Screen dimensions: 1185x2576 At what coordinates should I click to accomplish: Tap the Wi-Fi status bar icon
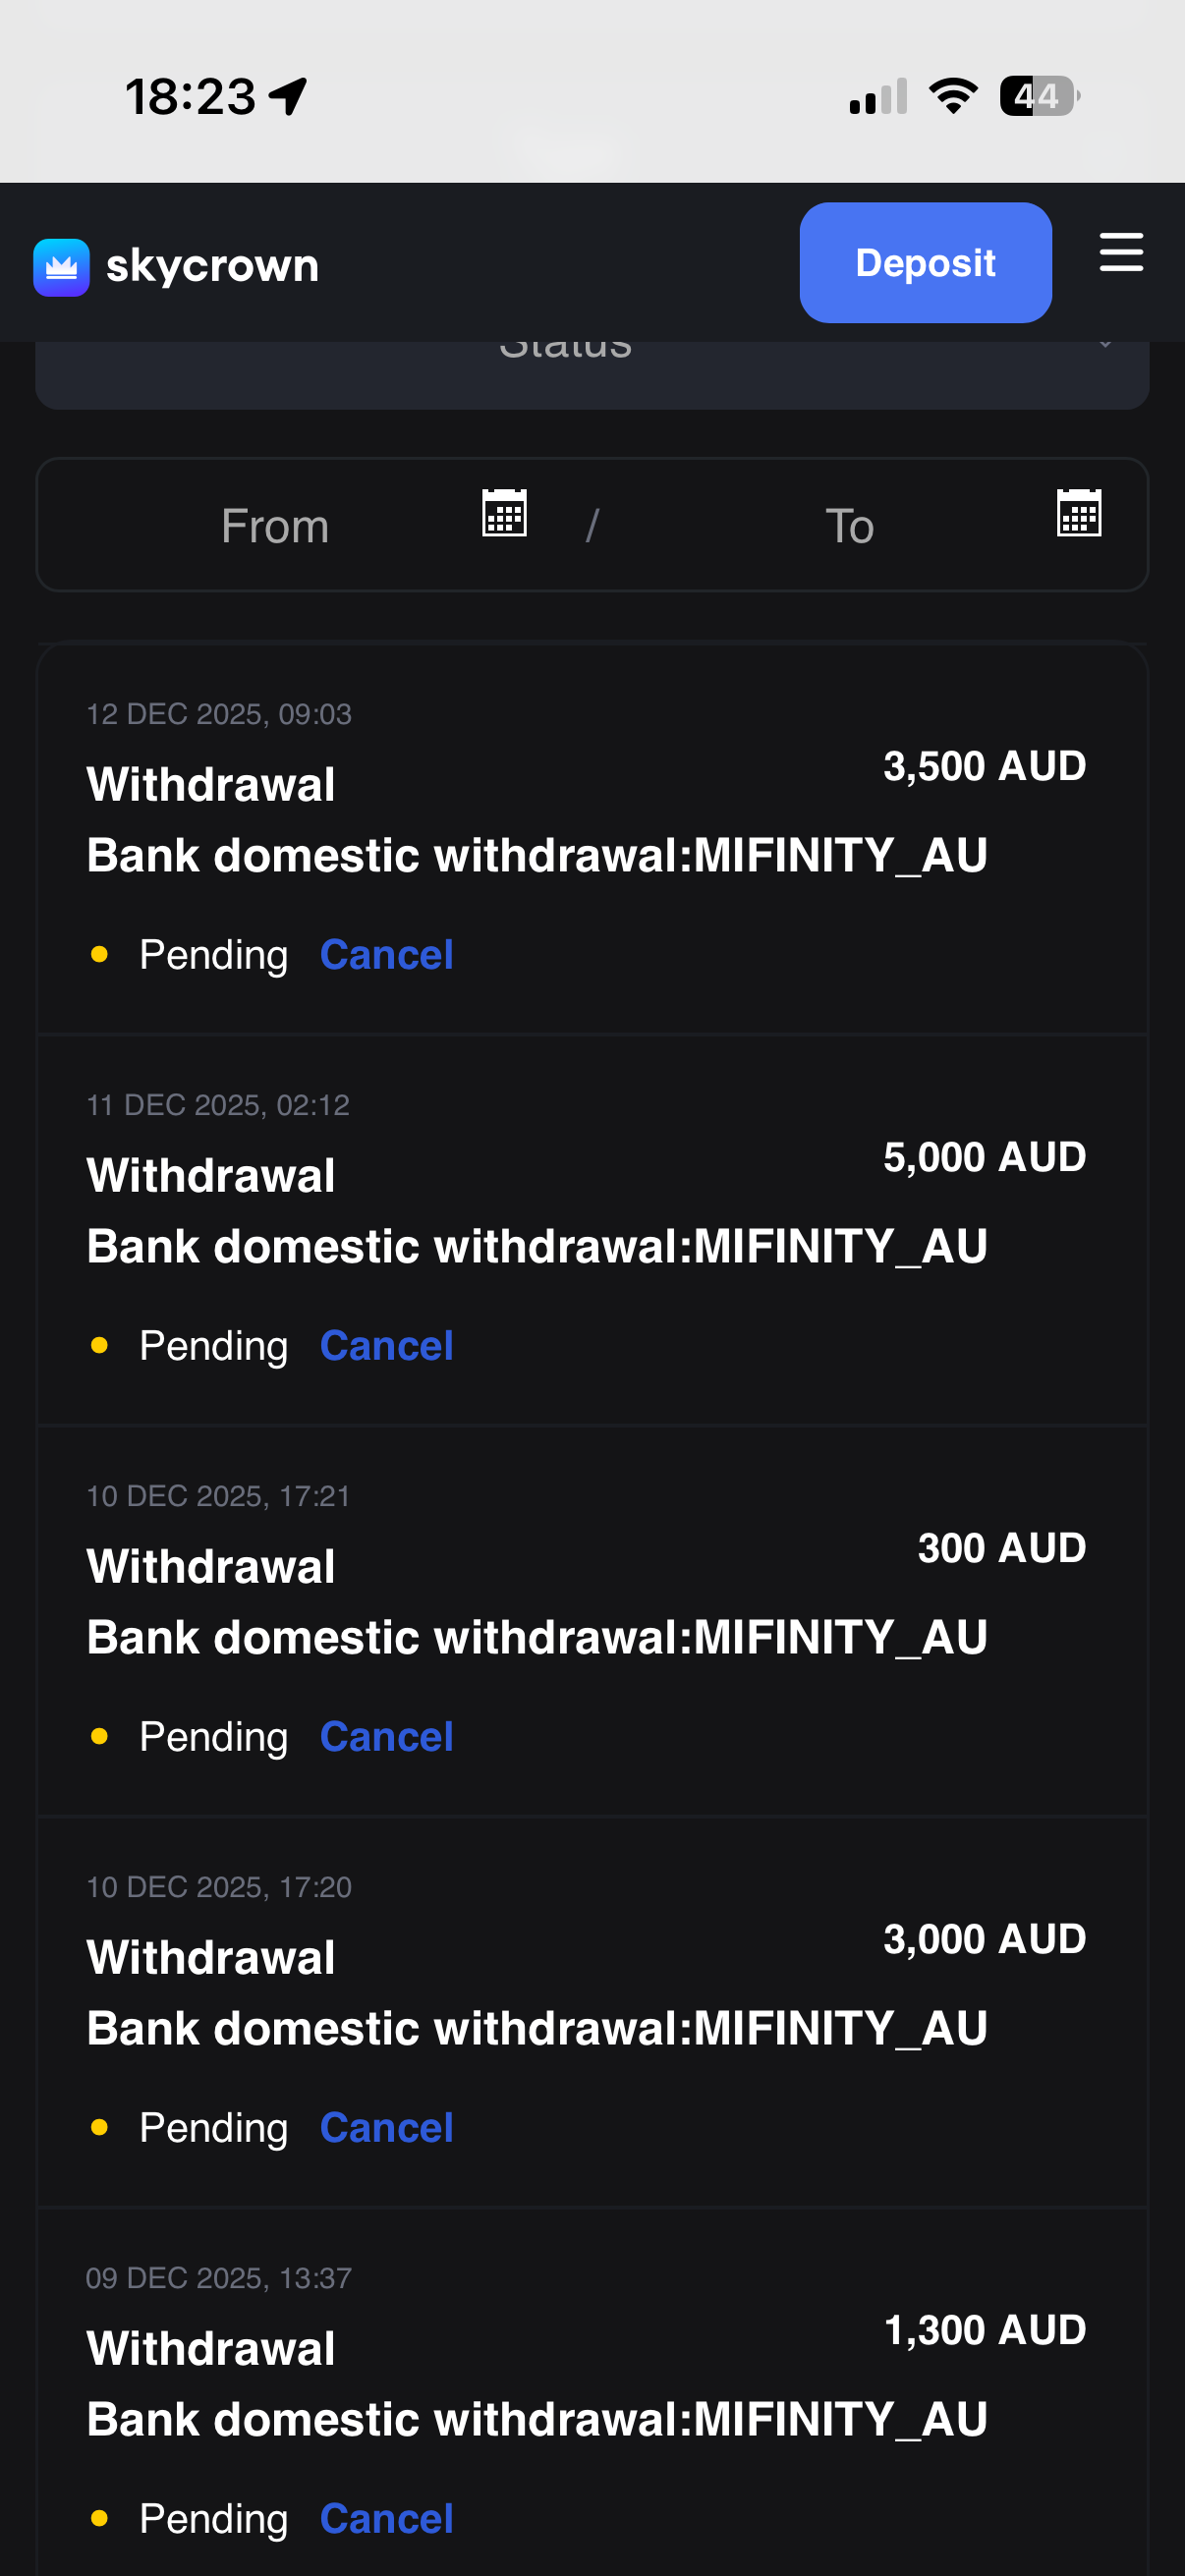coord(953,96)
